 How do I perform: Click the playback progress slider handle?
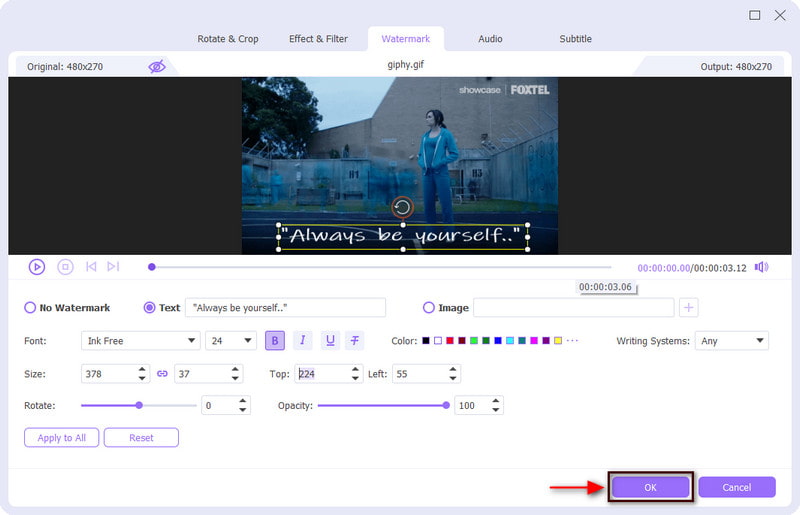tap(152, 267)
